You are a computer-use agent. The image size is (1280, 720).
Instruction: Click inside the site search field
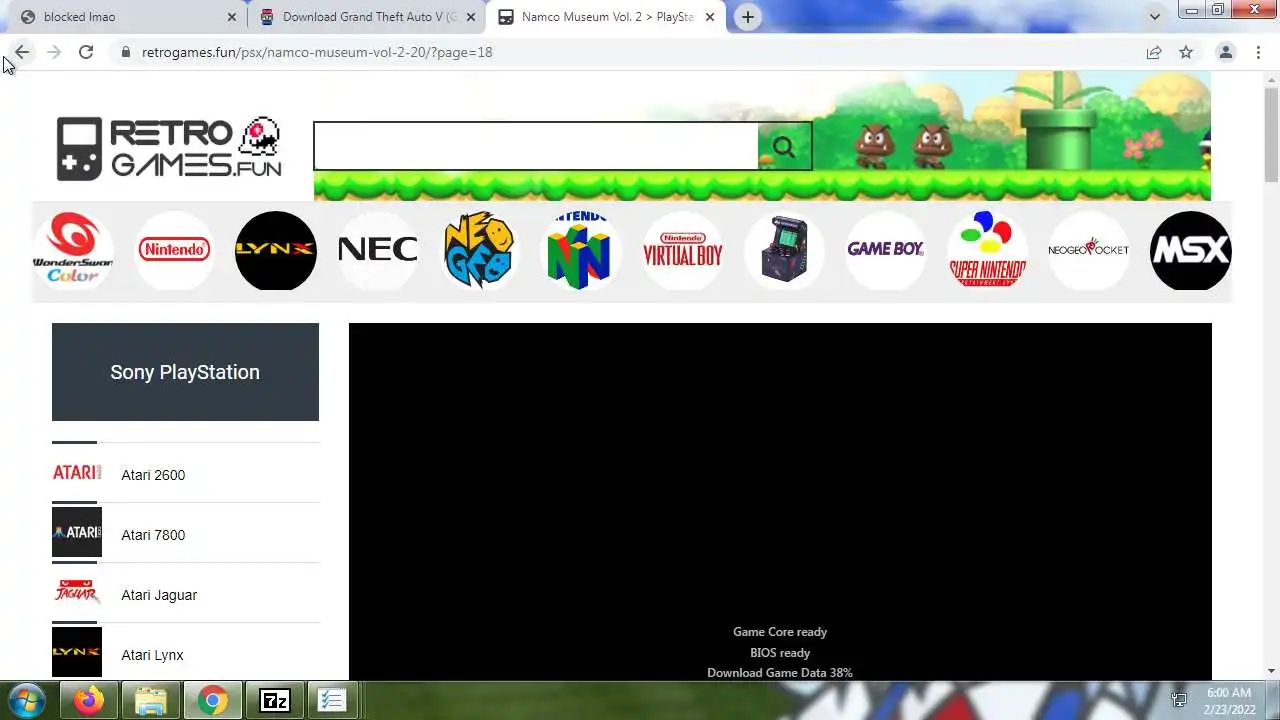pyautogui.click(x=536, y=147)
